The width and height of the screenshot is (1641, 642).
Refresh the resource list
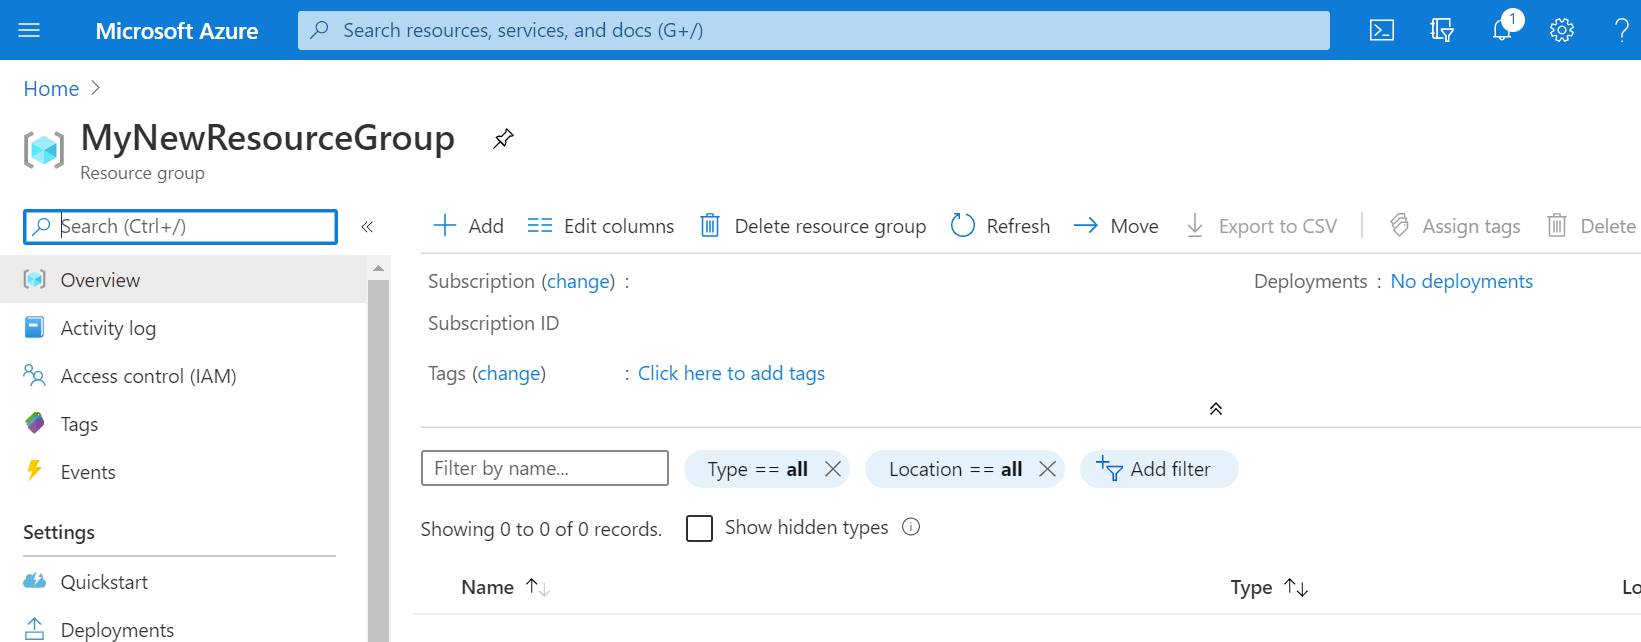coord(1000,226)
